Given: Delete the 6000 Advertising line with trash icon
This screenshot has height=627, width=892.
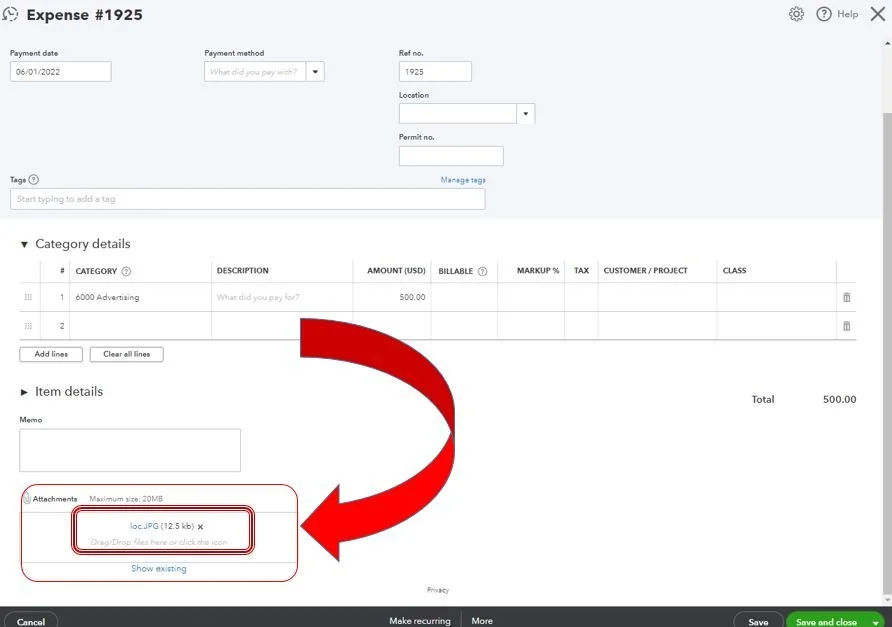Looking at the screenshot, I should (845, 296).
